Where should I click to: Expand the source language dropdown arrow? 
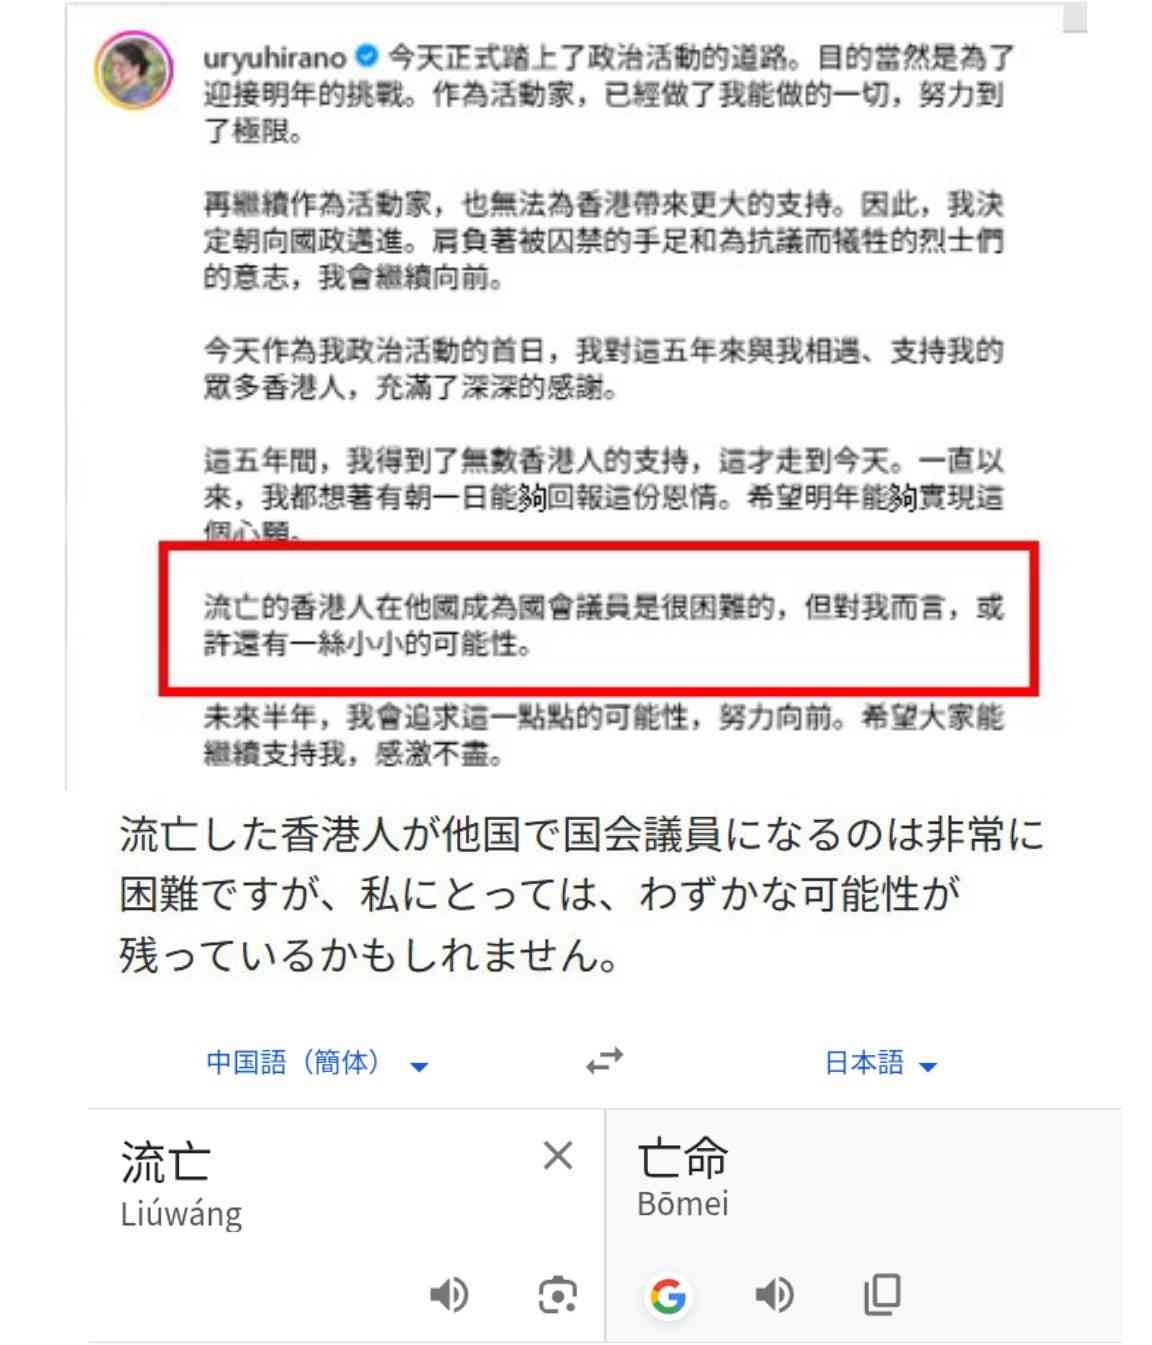420,1067
